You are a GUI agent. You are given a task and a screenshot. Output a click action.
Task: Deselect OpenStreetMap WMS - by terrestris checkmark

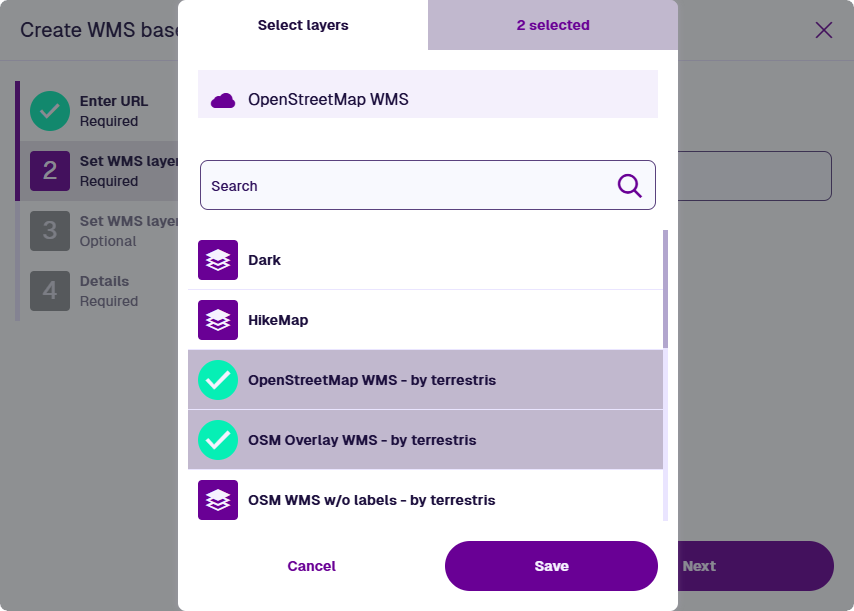[218, 380]
